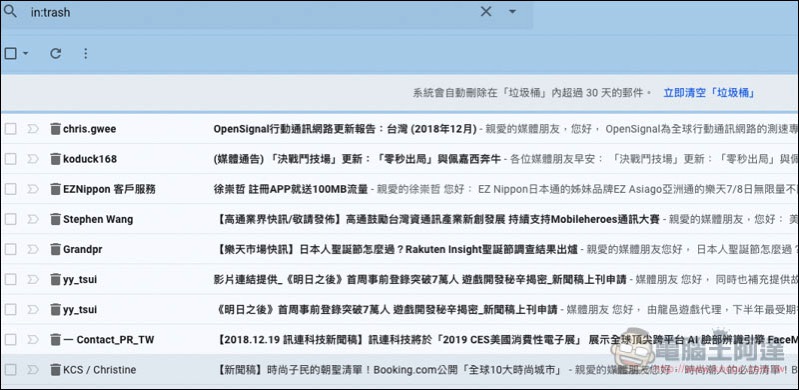Click the search magnifier icon
This screenshot has height=390, width=799.
point(10,11)
